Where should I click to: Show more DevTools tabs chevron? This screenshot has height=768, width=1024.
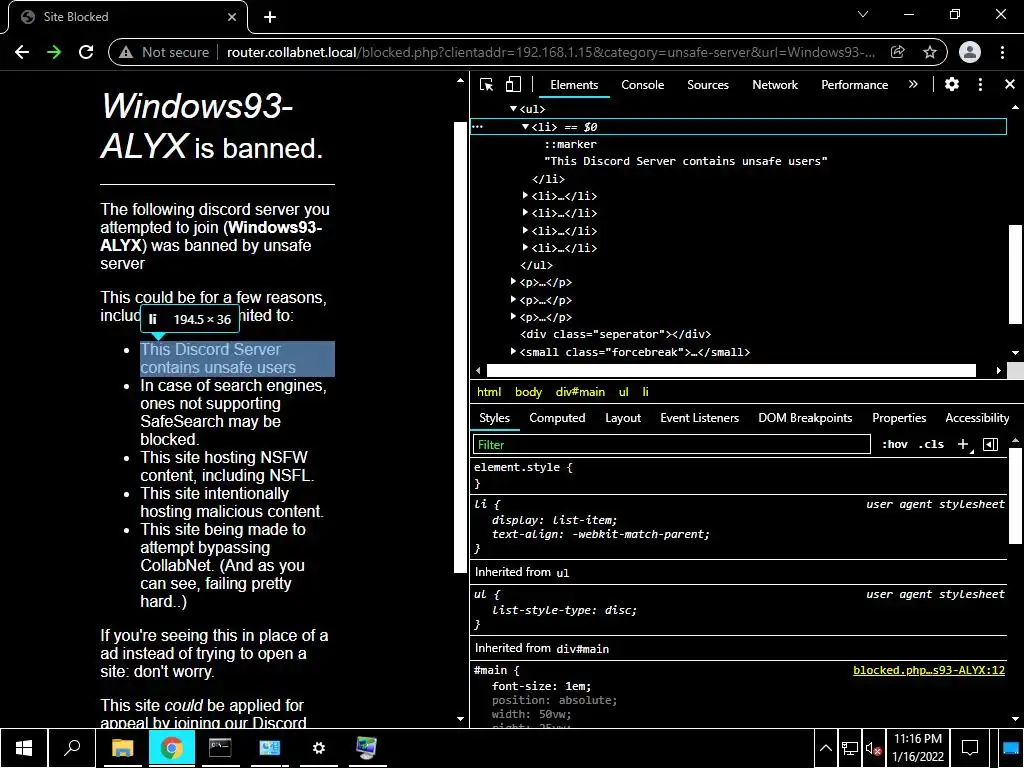coord(913,84)
